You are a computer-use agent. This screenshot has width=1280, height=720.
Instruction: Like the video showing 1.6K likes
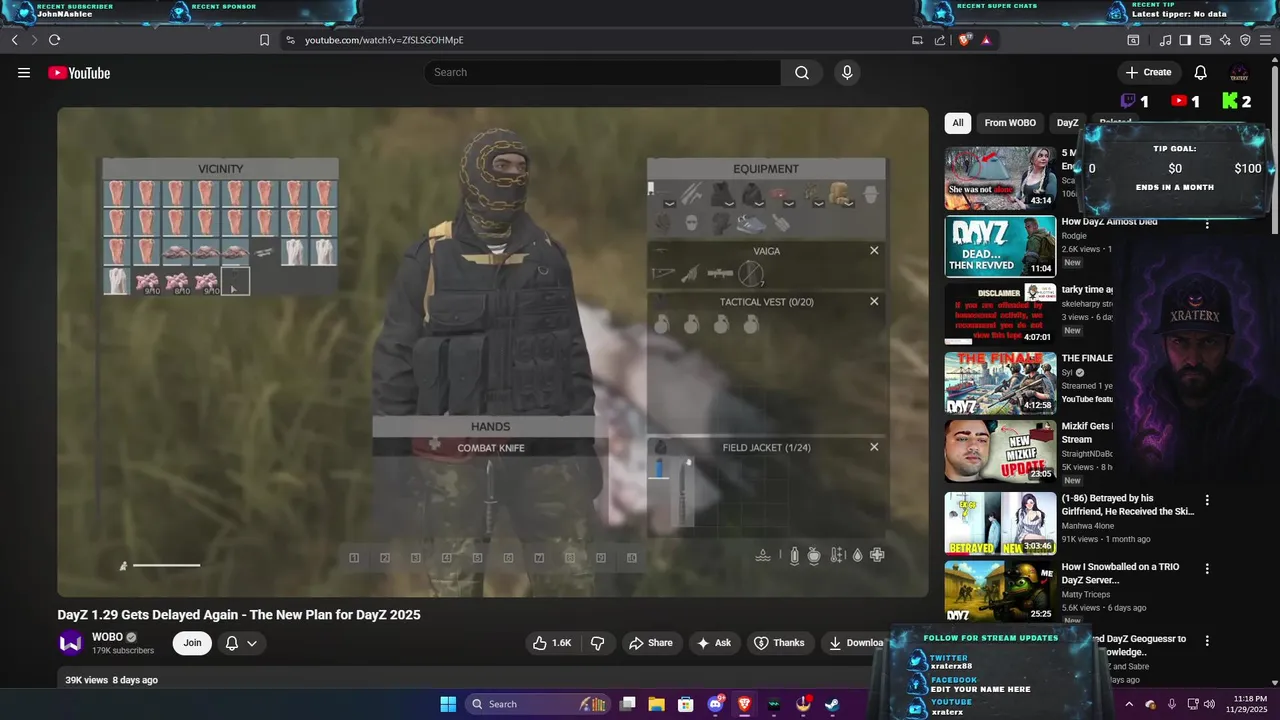pyautogui.click(x=552, y=643)
